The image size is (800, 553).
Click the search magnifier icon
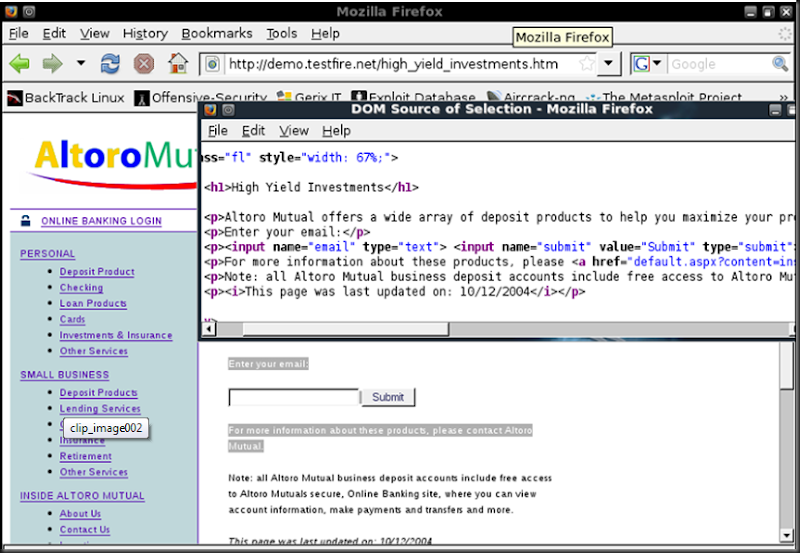[x=780, y=64]
